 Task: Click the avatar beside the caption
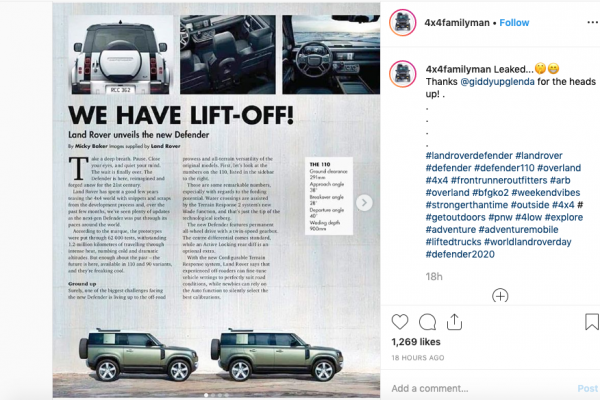(x=403, y=74)
